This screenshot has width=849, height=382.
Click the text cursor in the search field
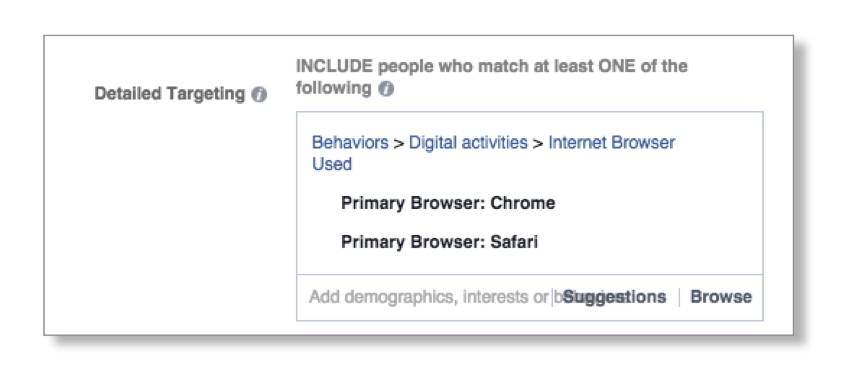[552, 297]
